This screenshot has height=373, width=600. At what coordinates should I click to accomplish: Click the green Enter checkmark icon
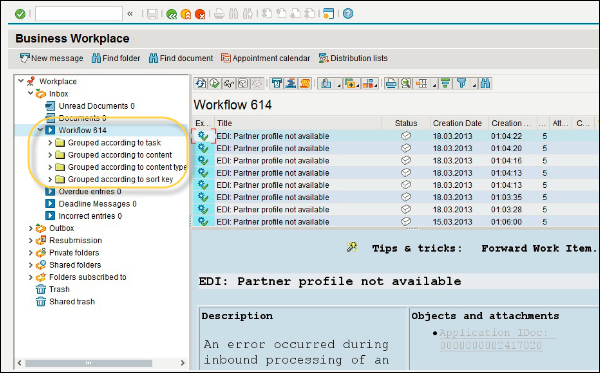pyautogui.click(x=20, y=14)
